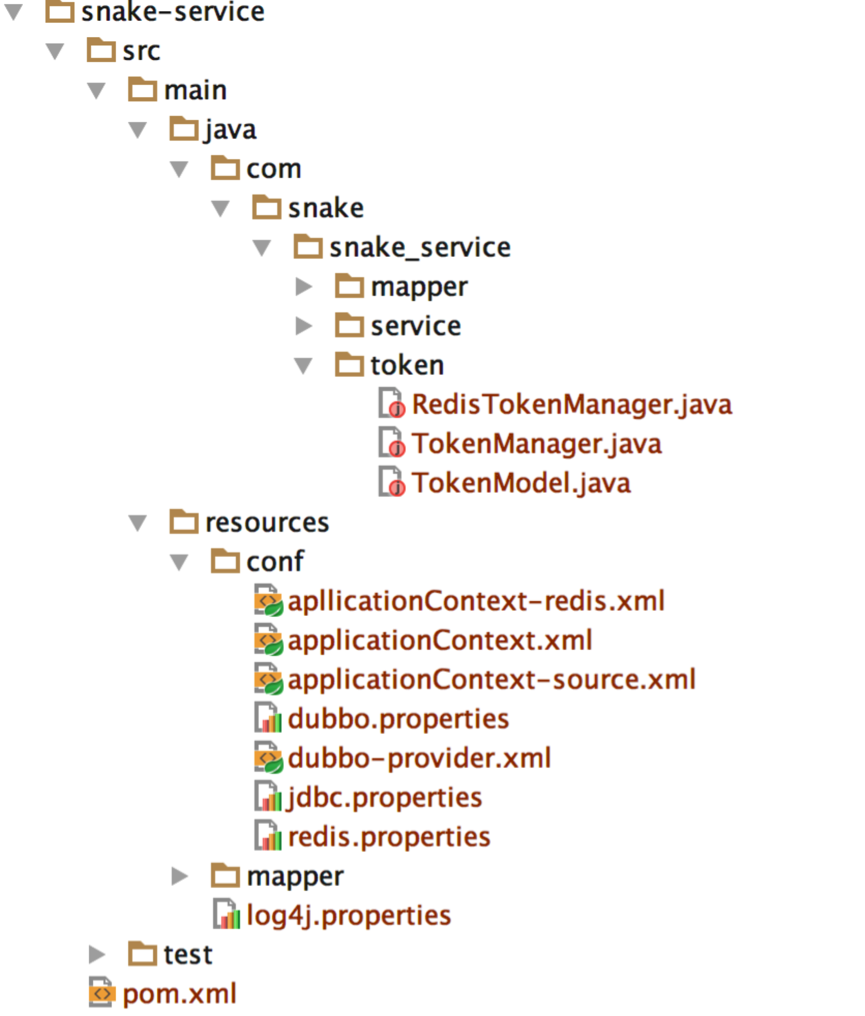Screen dimensions: 865x1016
Task: Select dubbo-provider.xml file name
Action: tap(419, 758)
